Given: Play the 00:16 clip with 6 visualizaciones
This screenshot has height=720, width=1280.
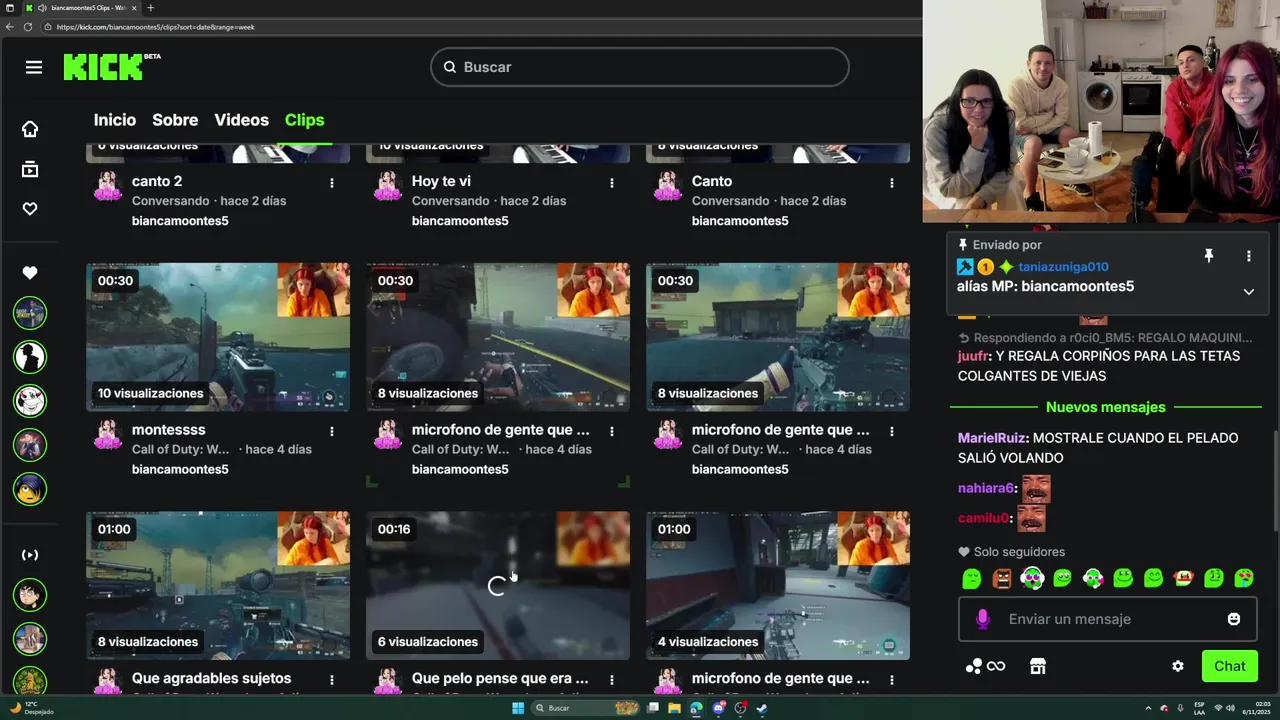Looking at the screenshot, I should click(498, 585).
